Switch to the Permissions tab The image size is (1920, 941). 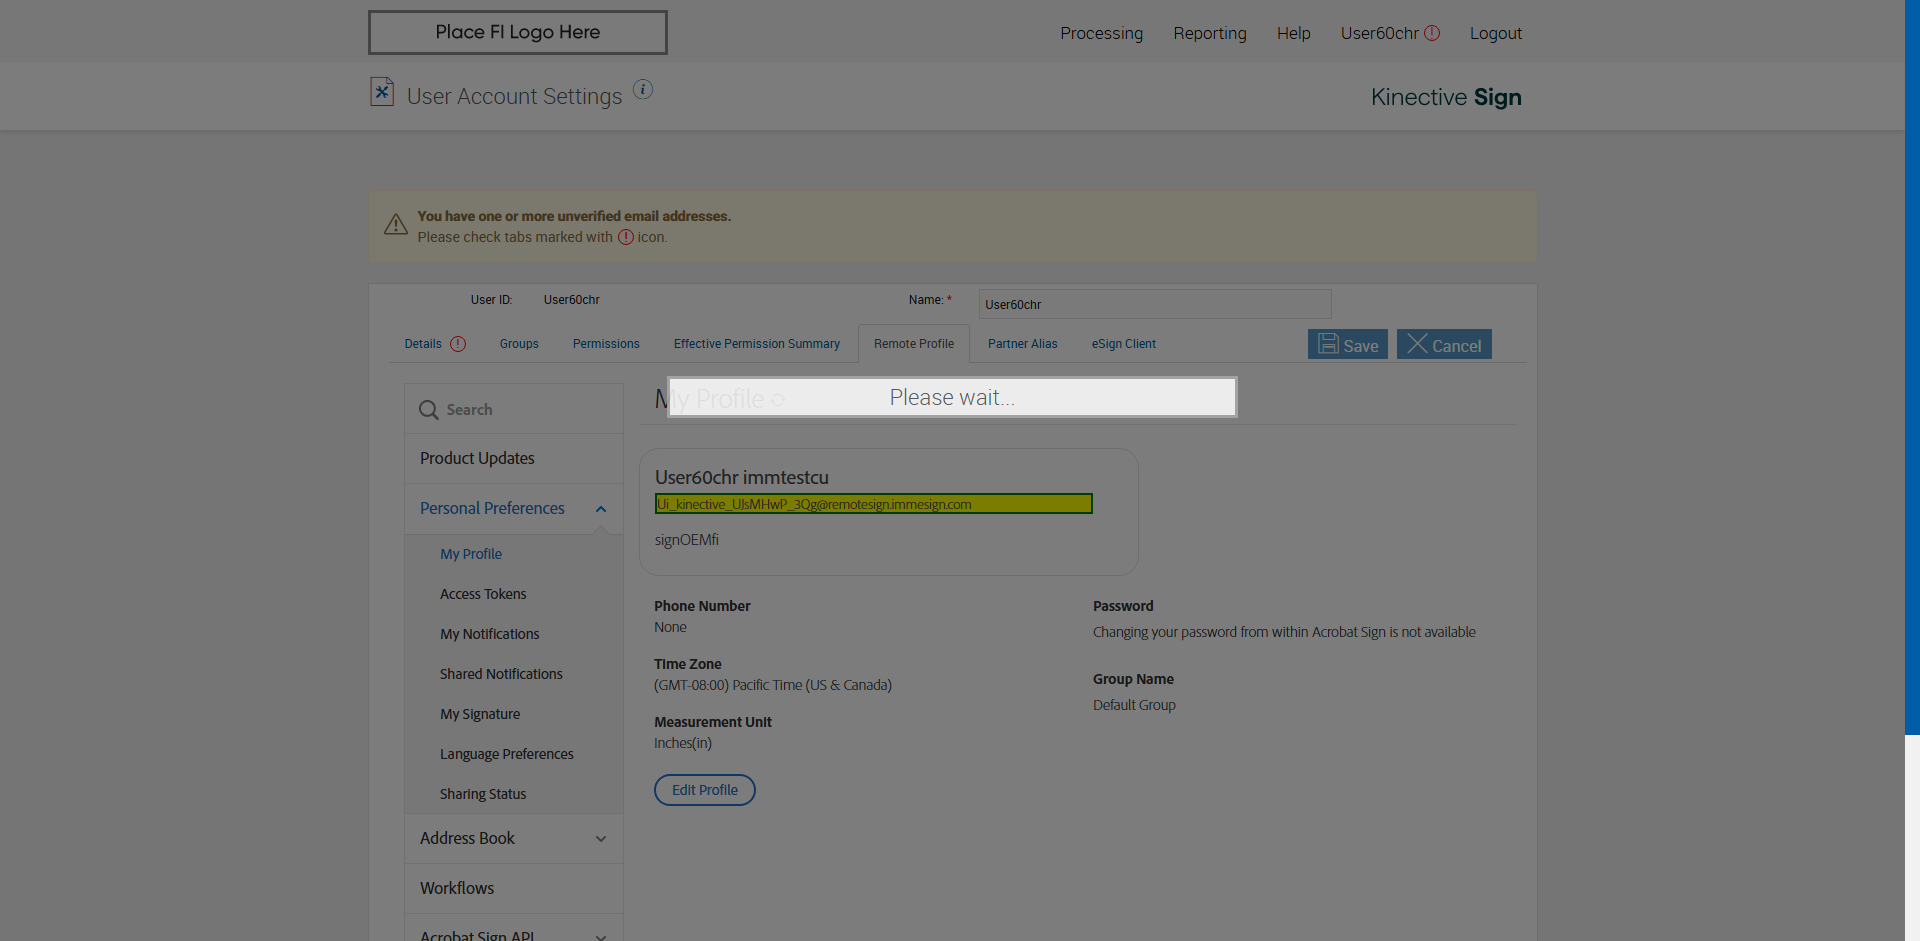tap(606, 344)
